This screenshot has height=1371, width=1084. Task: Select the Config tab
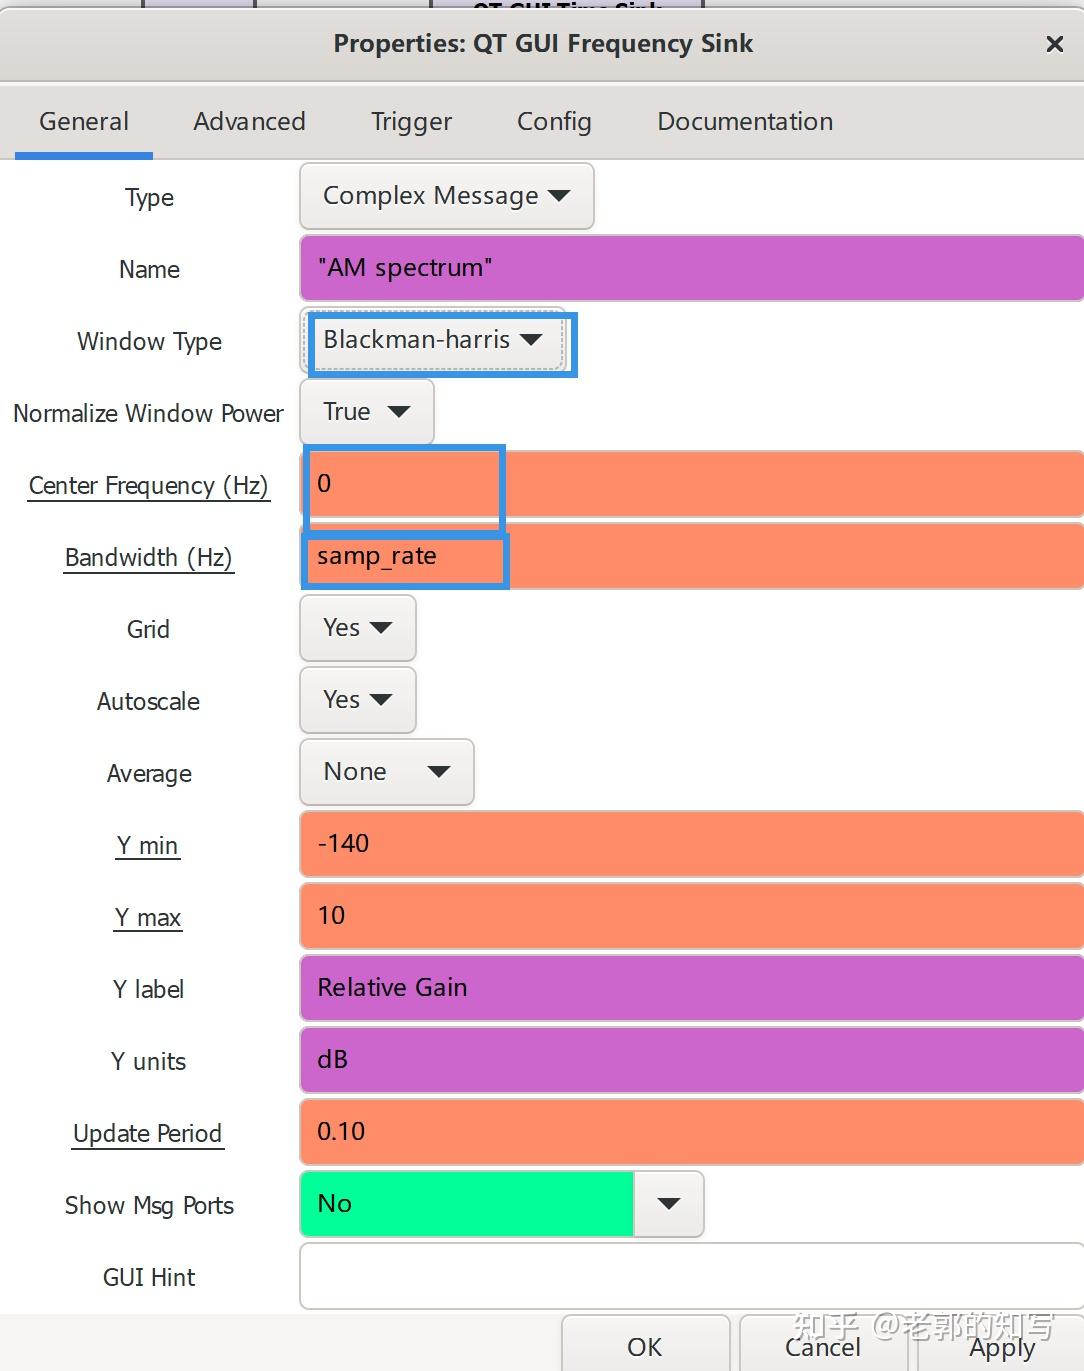point(554,122)
